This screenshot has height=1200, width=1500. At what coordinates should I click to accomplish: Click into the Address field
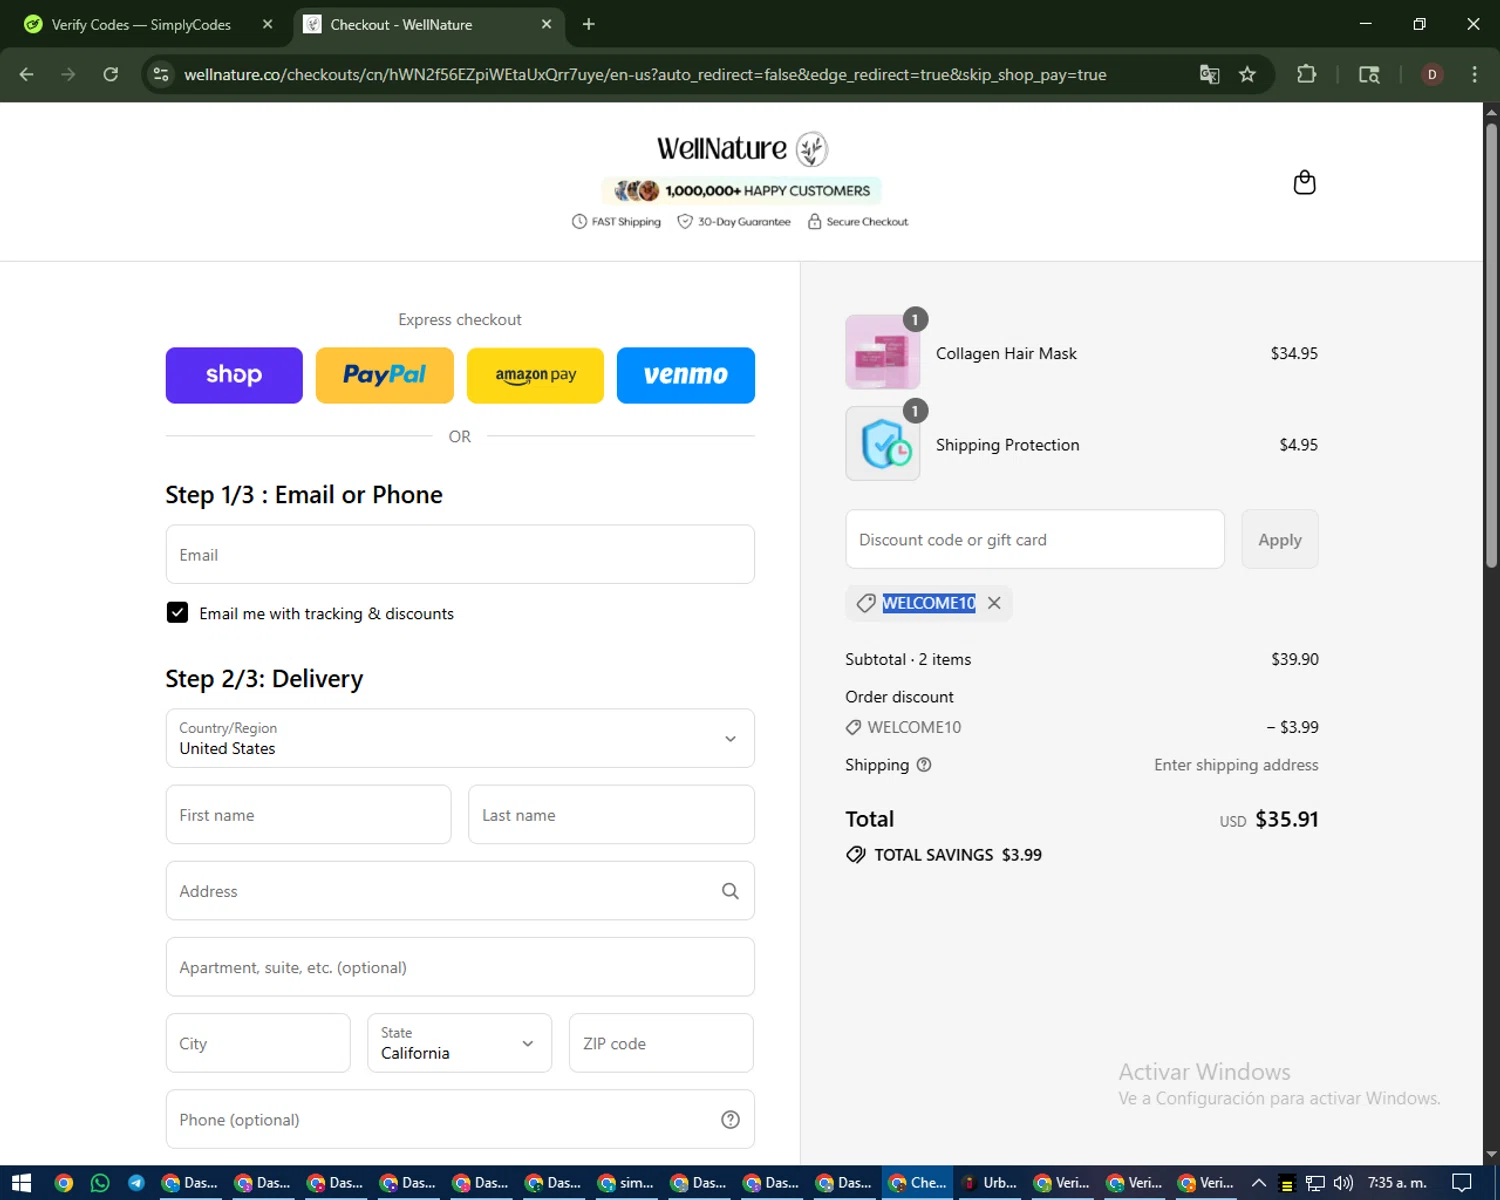tap(460, 891)
